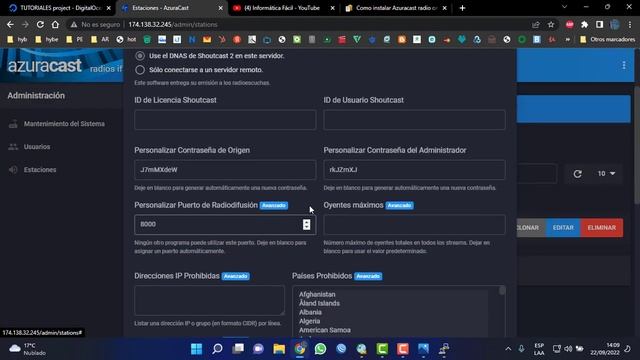Select 'Sólo conectarse a un servidor remoto' option
640x360 pixels.
(x=140, y=70)
